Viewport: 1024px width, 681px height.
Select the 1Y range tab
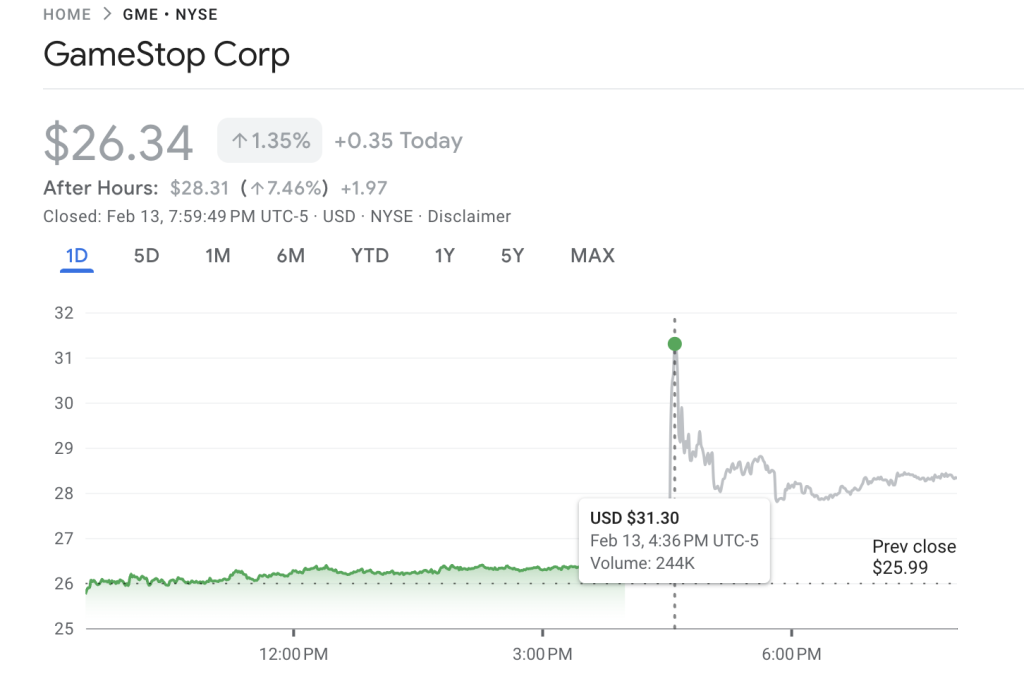pos(444,255)
